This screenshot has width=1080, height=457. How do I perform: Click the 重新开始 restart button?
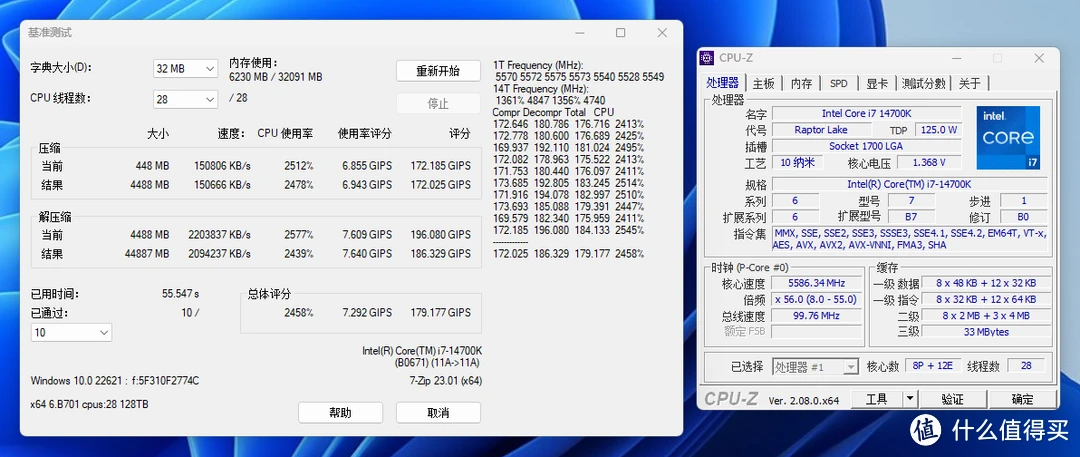438,71
